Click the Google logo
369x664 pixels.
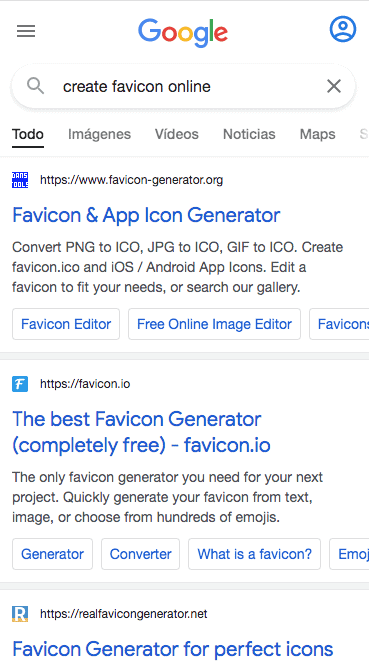tap(183, 33)
